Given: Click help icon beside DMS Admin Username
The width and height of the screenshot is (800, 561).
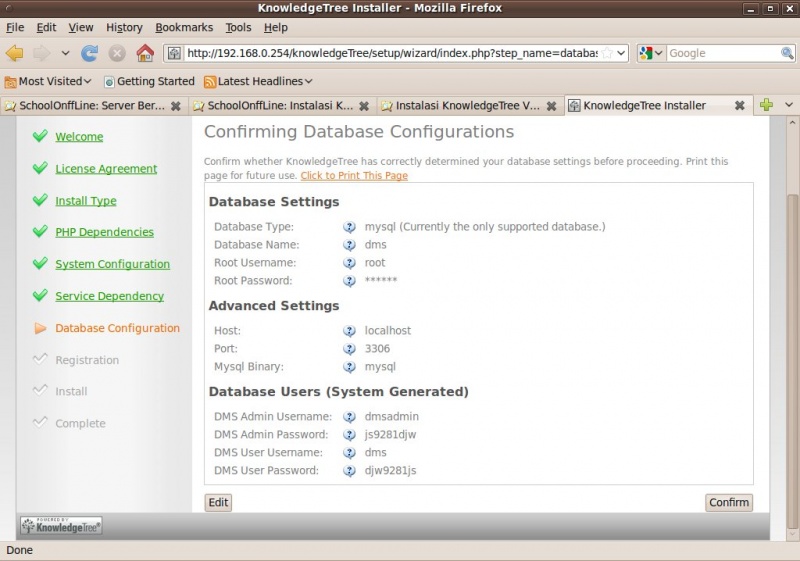Looking at the screenshot, I should pos(349,417).
